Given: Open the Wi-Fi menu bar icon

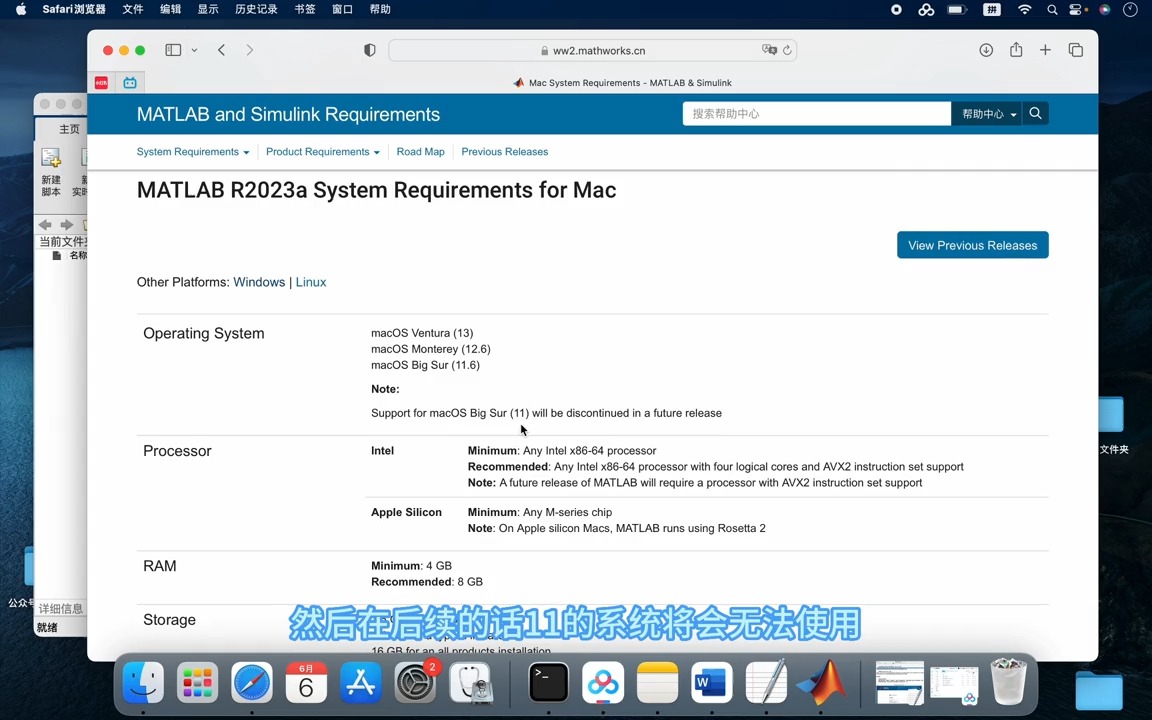Looking at the screenshot, I should [x=1024, y=10].
